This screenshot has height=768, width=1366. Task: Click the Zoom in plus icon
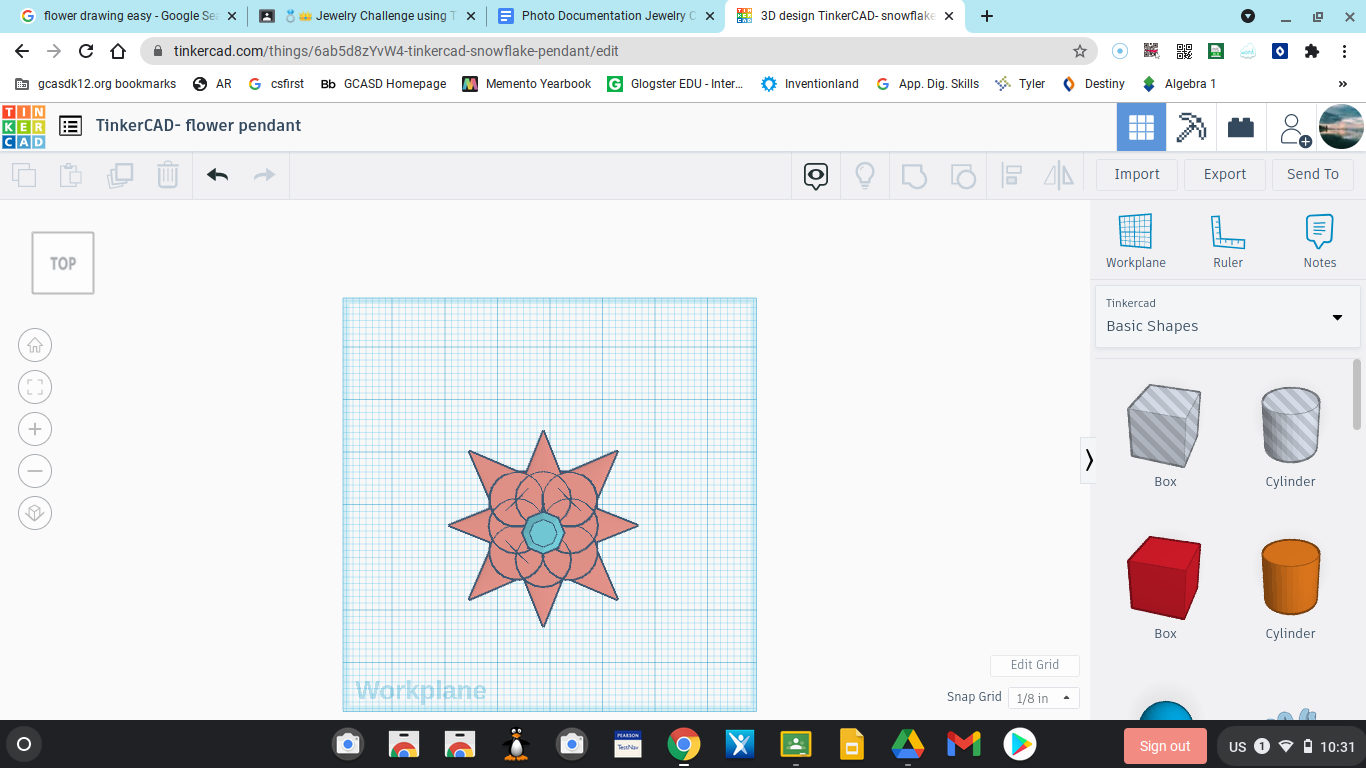tap(35, 429)
